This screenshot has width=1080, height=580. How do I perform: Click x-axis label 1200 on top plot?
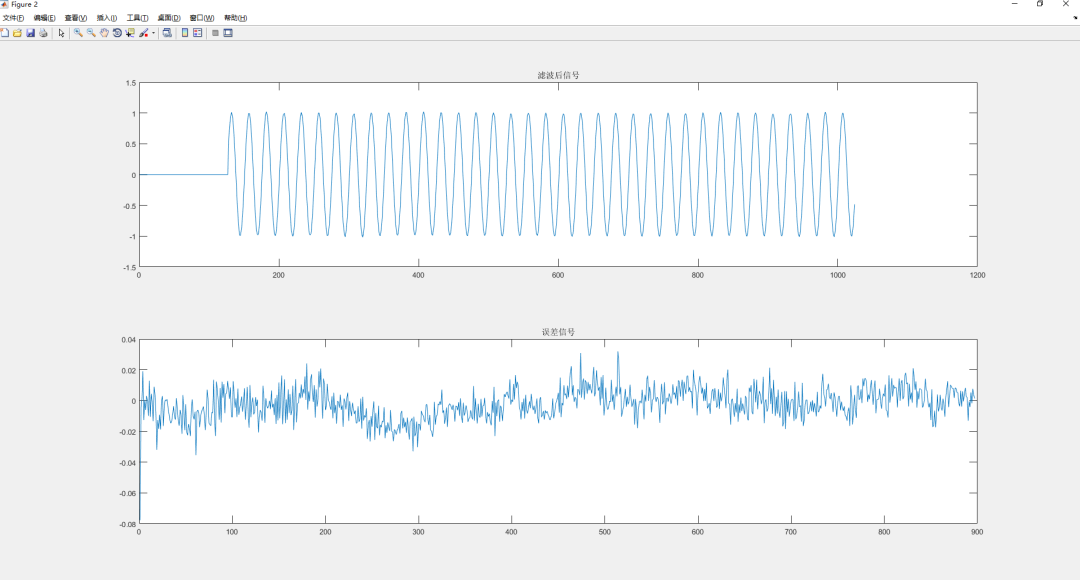[x=977, y=275]
